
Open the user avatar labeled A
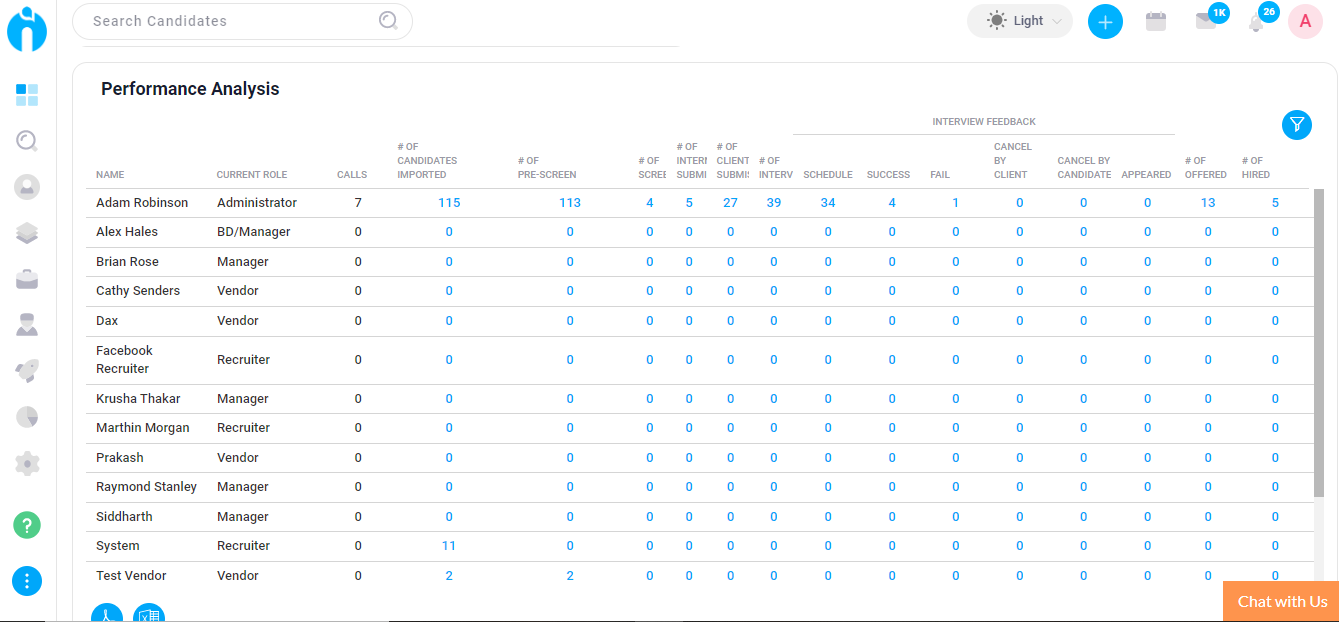[x=1305, y=21]
